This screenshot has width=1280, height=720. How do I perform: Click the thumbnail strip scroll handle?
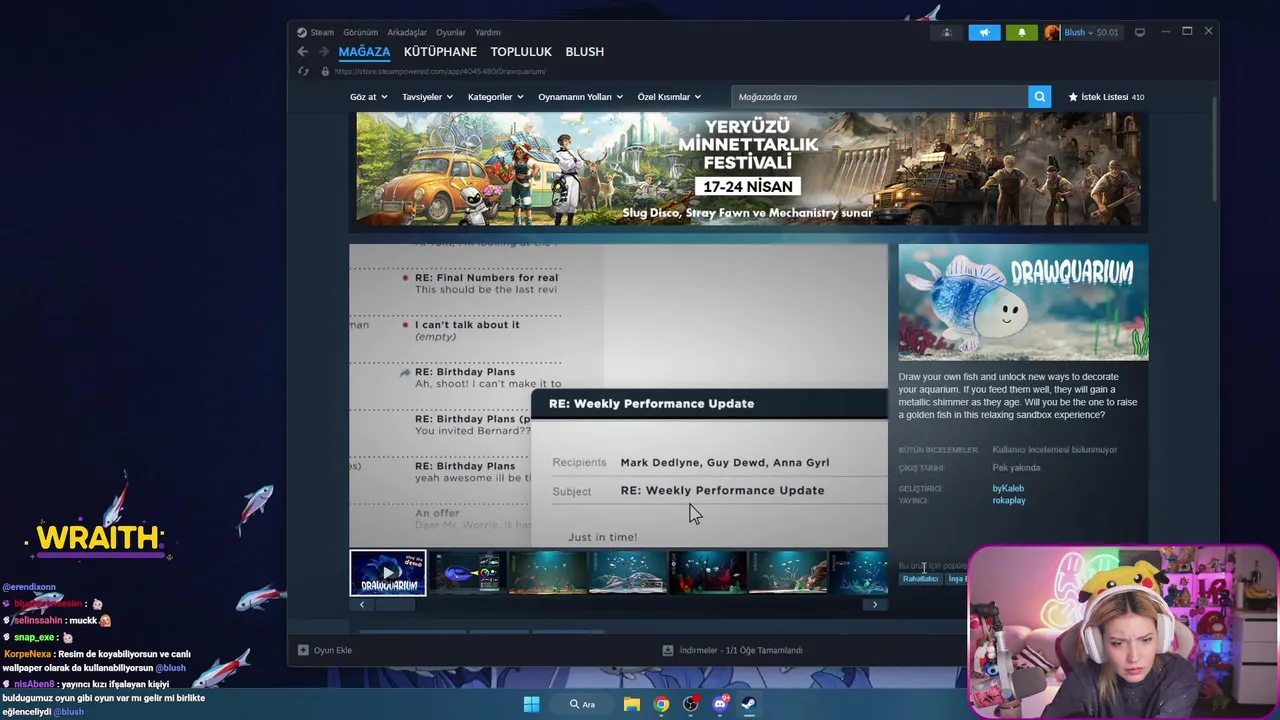(x=394, y=605)
